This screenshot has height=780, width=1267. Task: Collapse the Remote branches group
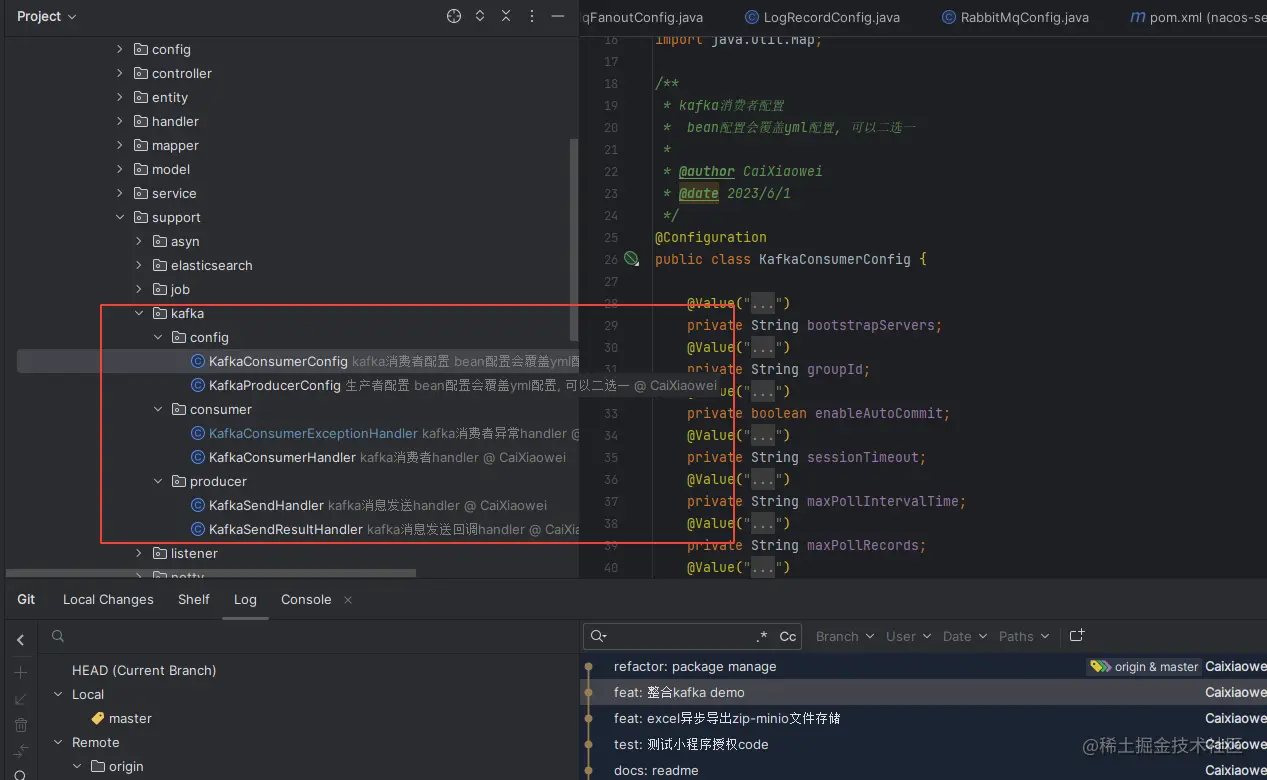(x=59, y=742)
